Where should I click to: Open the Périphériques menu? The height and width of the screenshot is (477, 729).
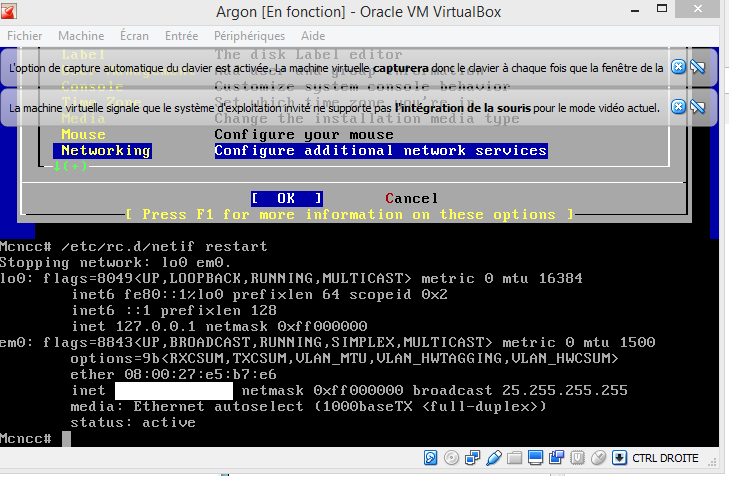(x=249, y=36)
